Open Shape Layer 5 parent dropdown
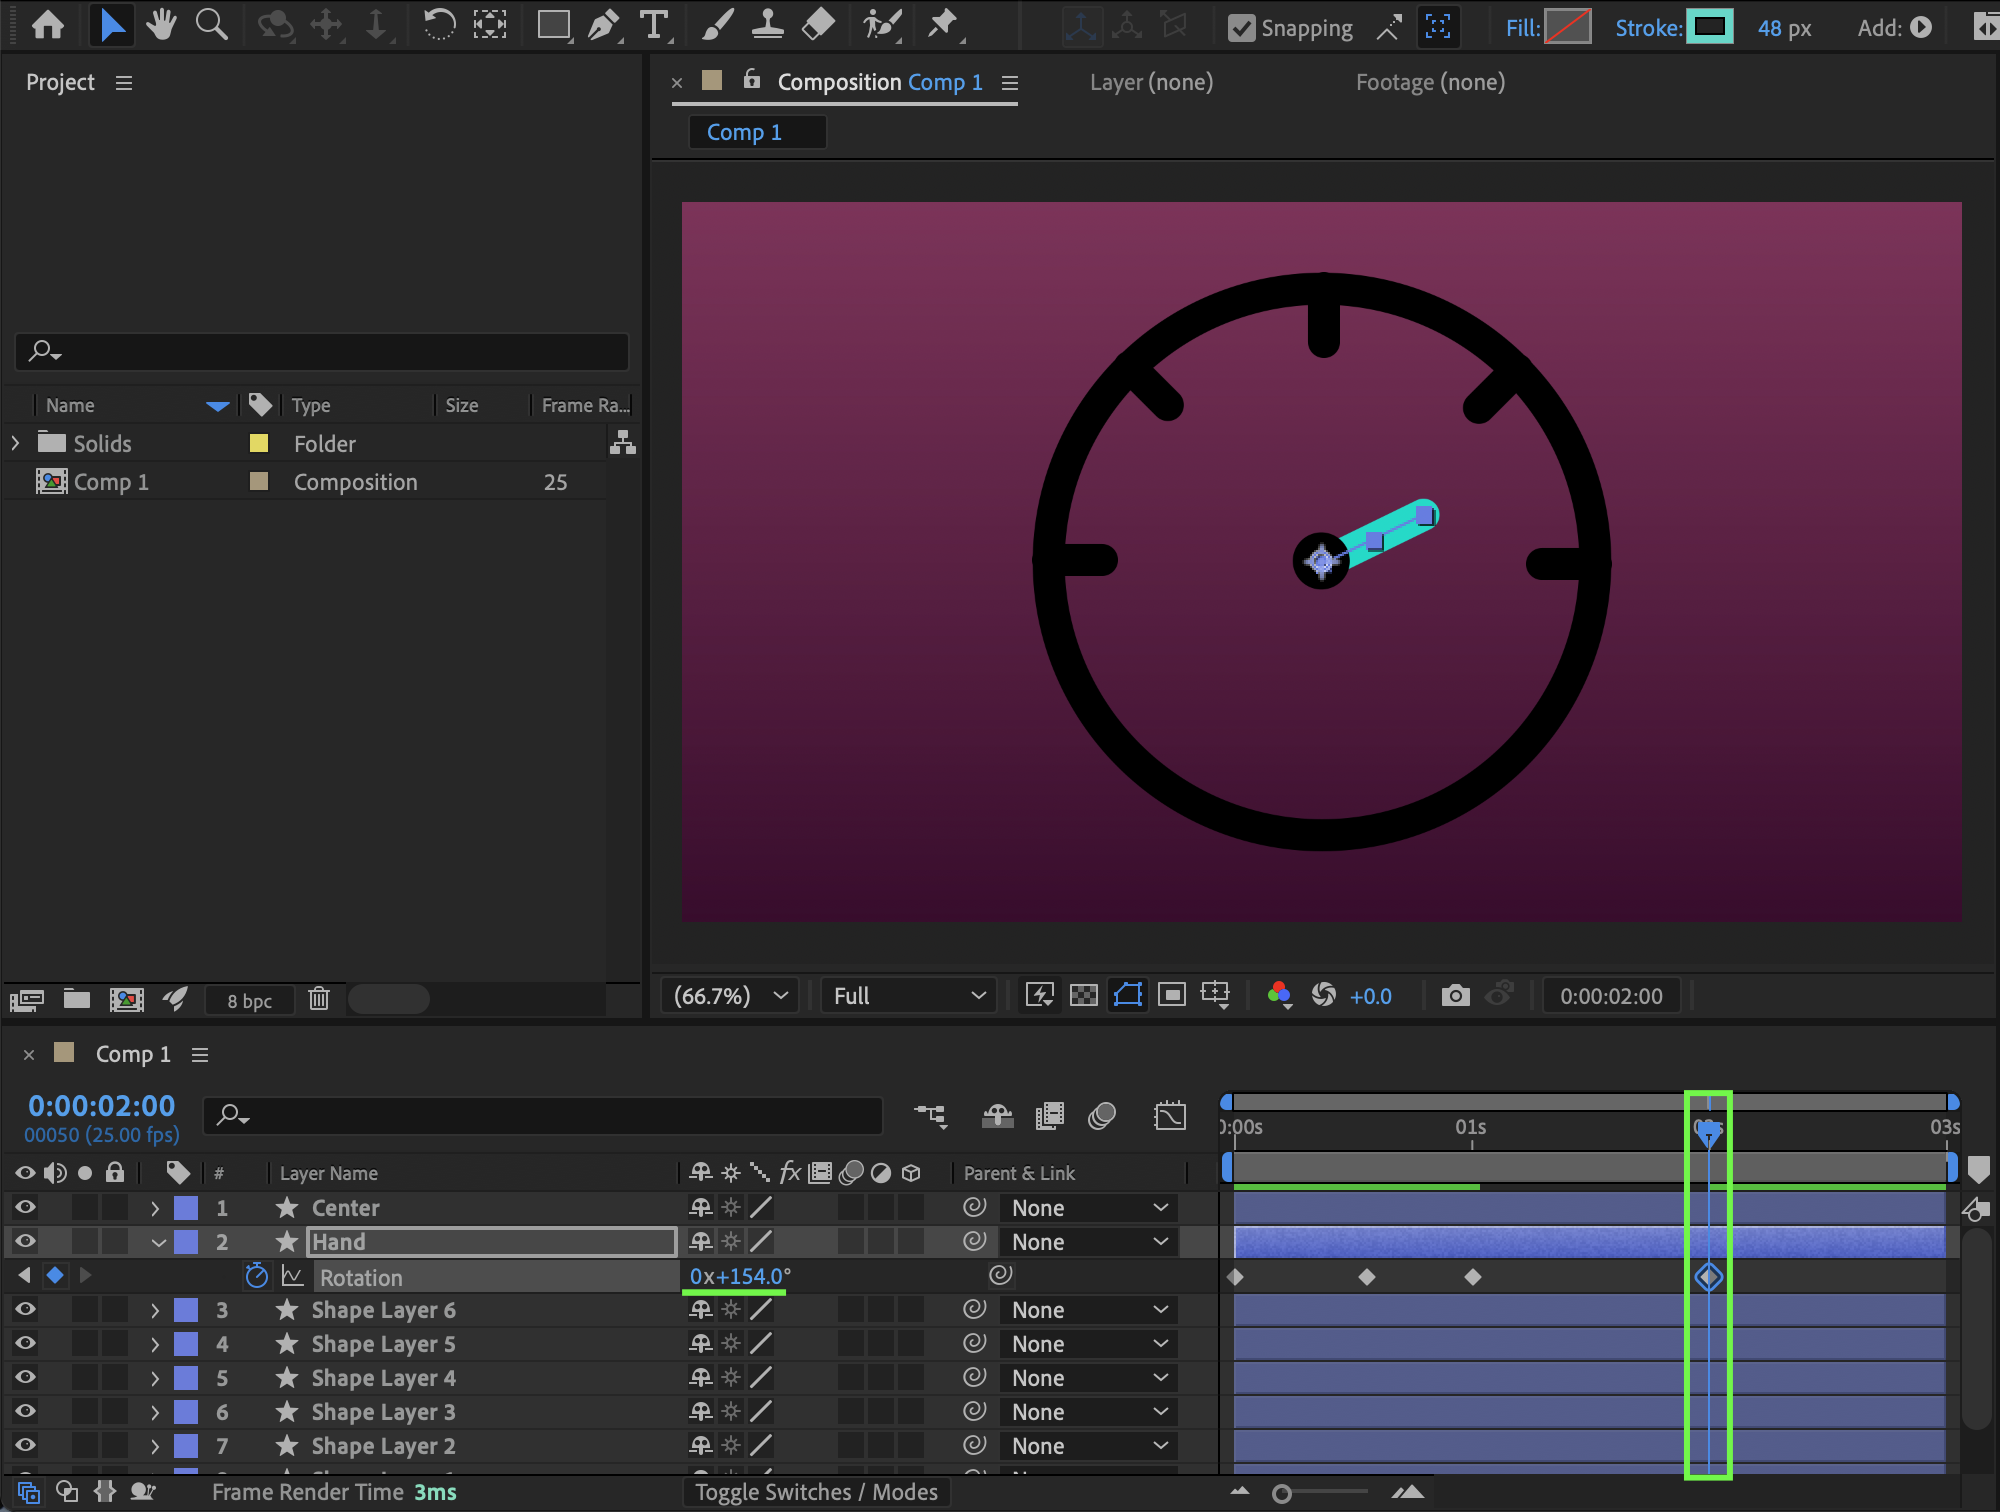Image resolution: width=2000 pixels, height=1512 pixels. point(1089,1344)
